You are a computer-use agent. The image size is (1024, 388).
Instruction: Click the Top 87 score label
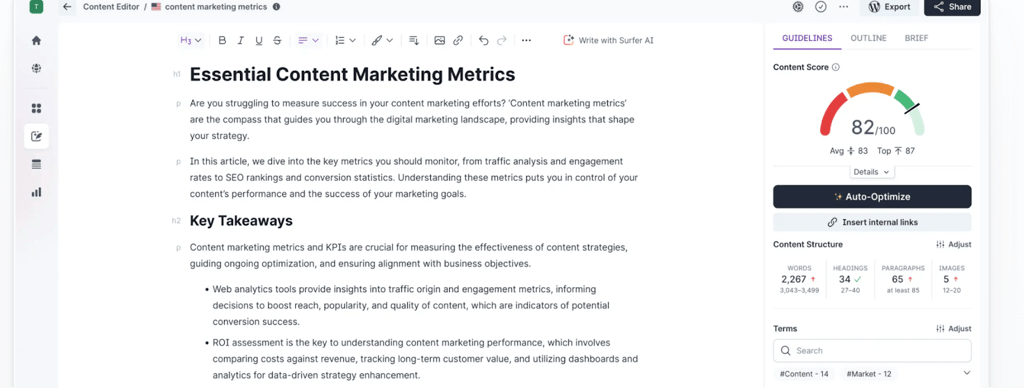click(x=896, y=151)
